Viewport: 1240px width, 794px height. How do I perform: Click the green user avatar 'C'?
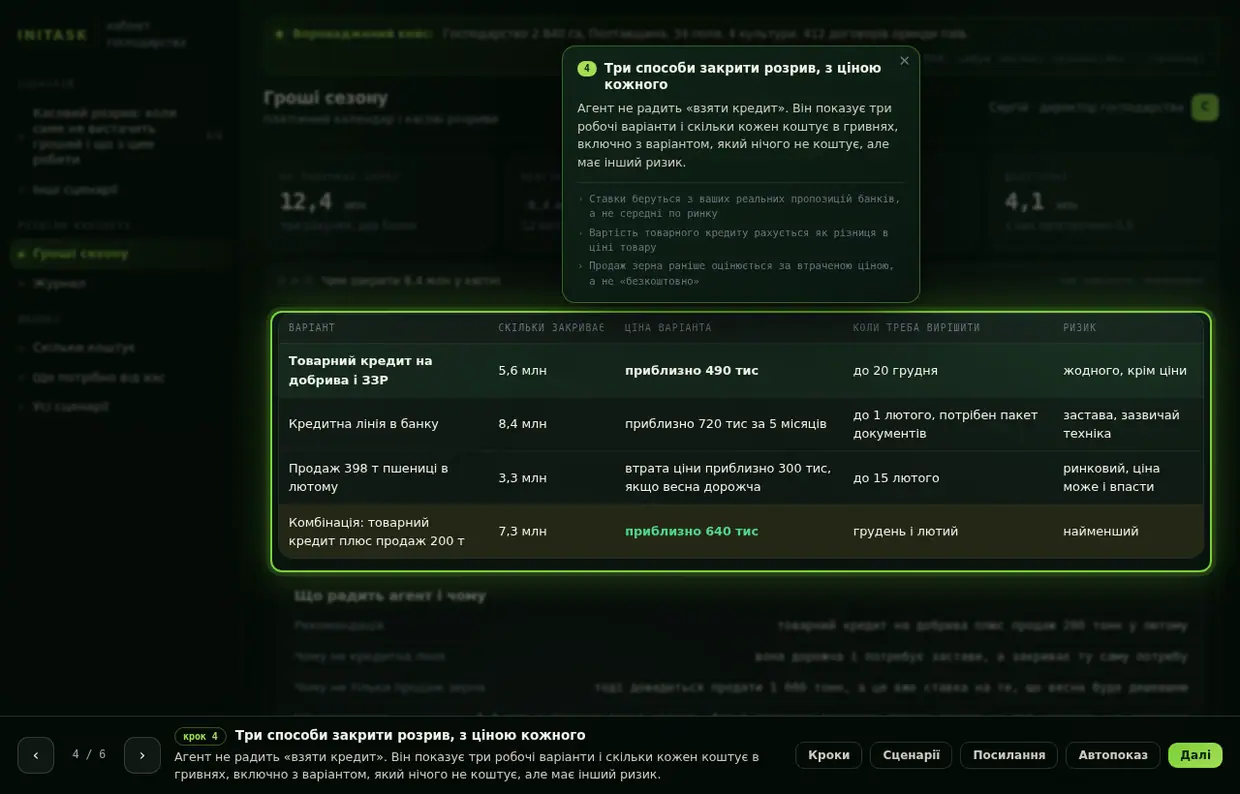1204,107
